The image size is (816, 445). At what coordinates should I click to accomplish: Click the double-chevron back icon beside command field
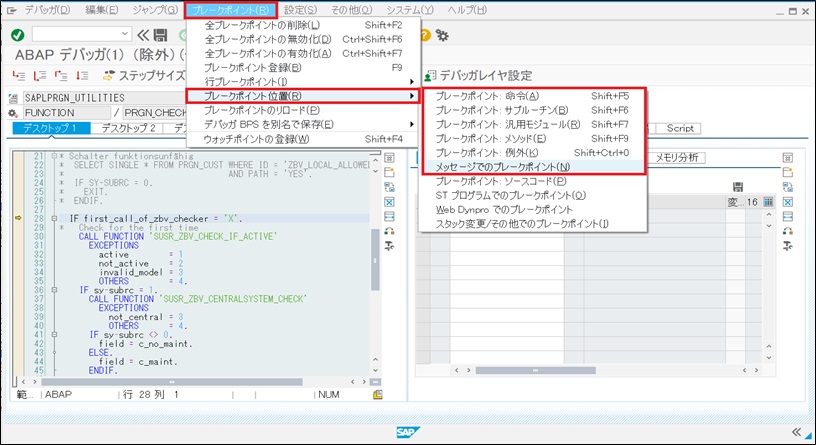[x=143, y=35]
